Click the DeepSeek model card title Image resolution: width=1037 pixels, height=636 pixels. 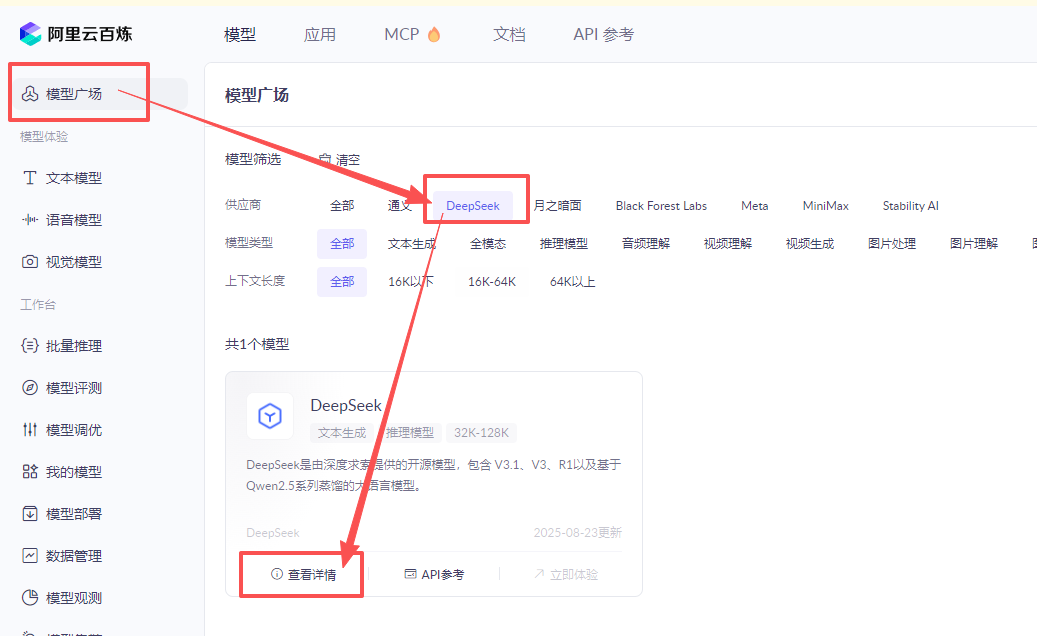point(346,405)
